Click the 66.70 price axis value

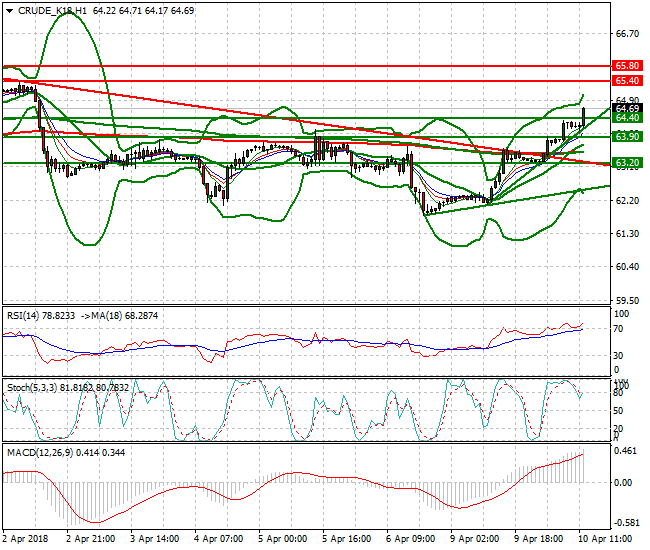(627, 34)
